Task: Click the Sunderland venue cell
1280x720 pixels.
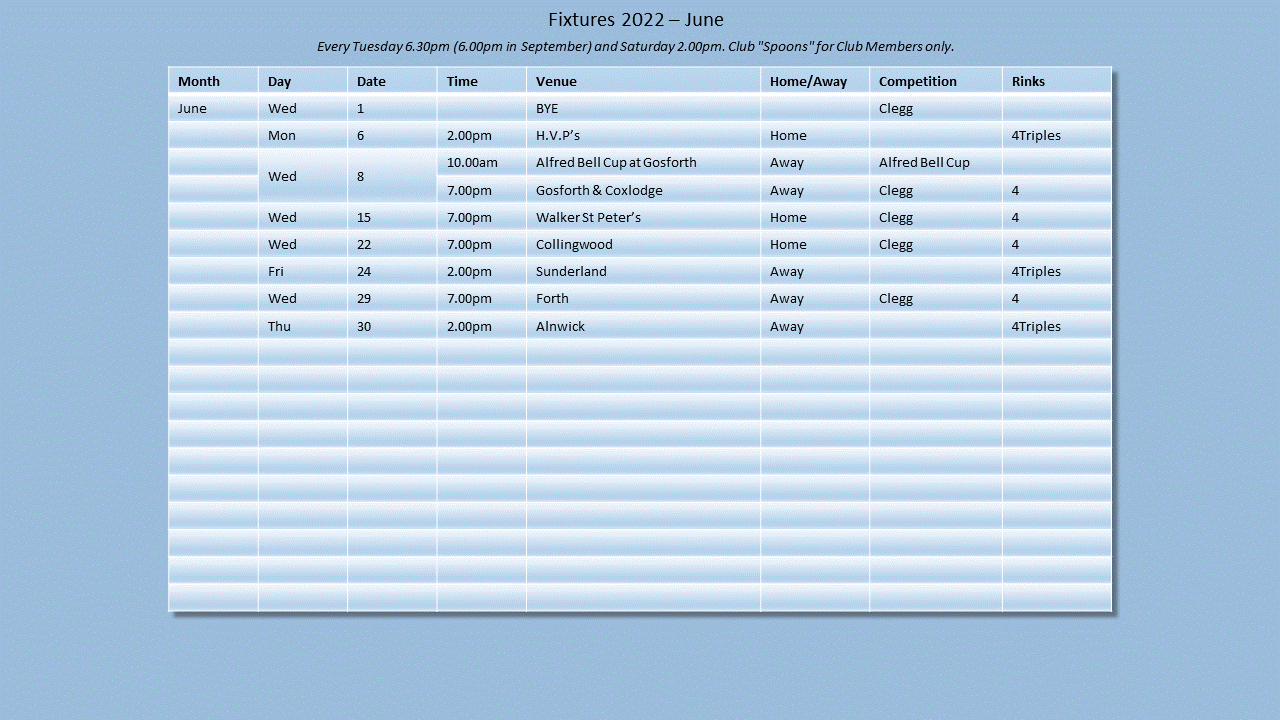Action: point(571,271)
